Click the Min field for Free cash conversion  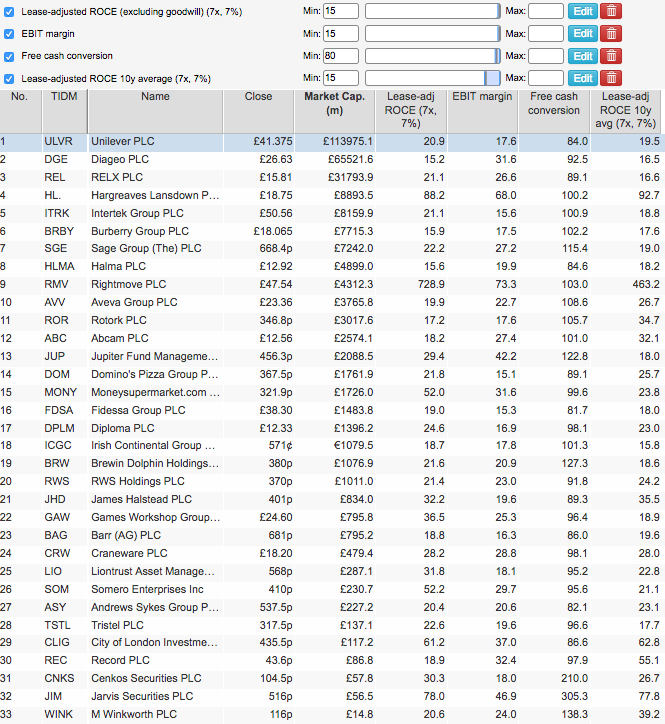pyautogui.click(x=341, y=56)
